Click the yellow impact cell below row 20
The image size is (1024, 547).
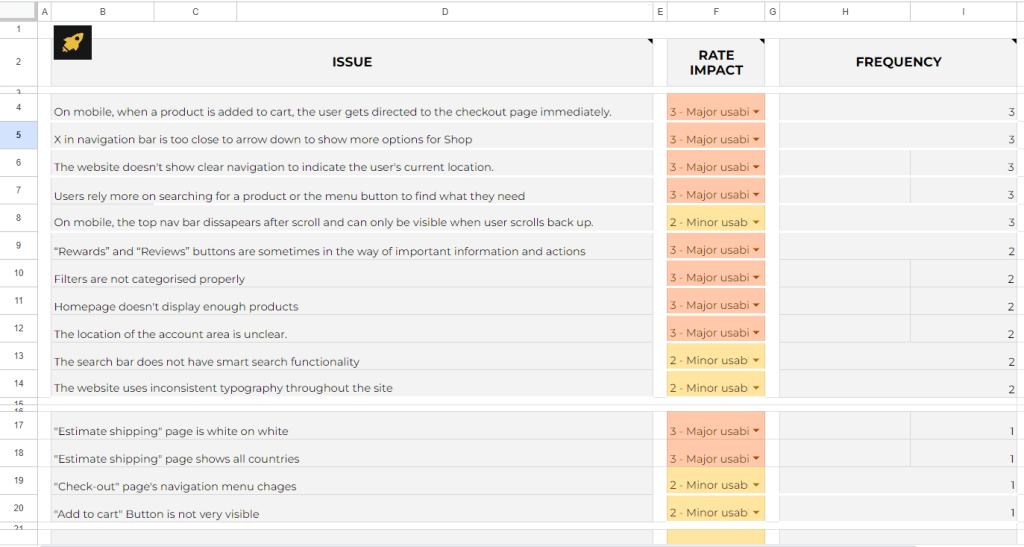coord(716,537)
